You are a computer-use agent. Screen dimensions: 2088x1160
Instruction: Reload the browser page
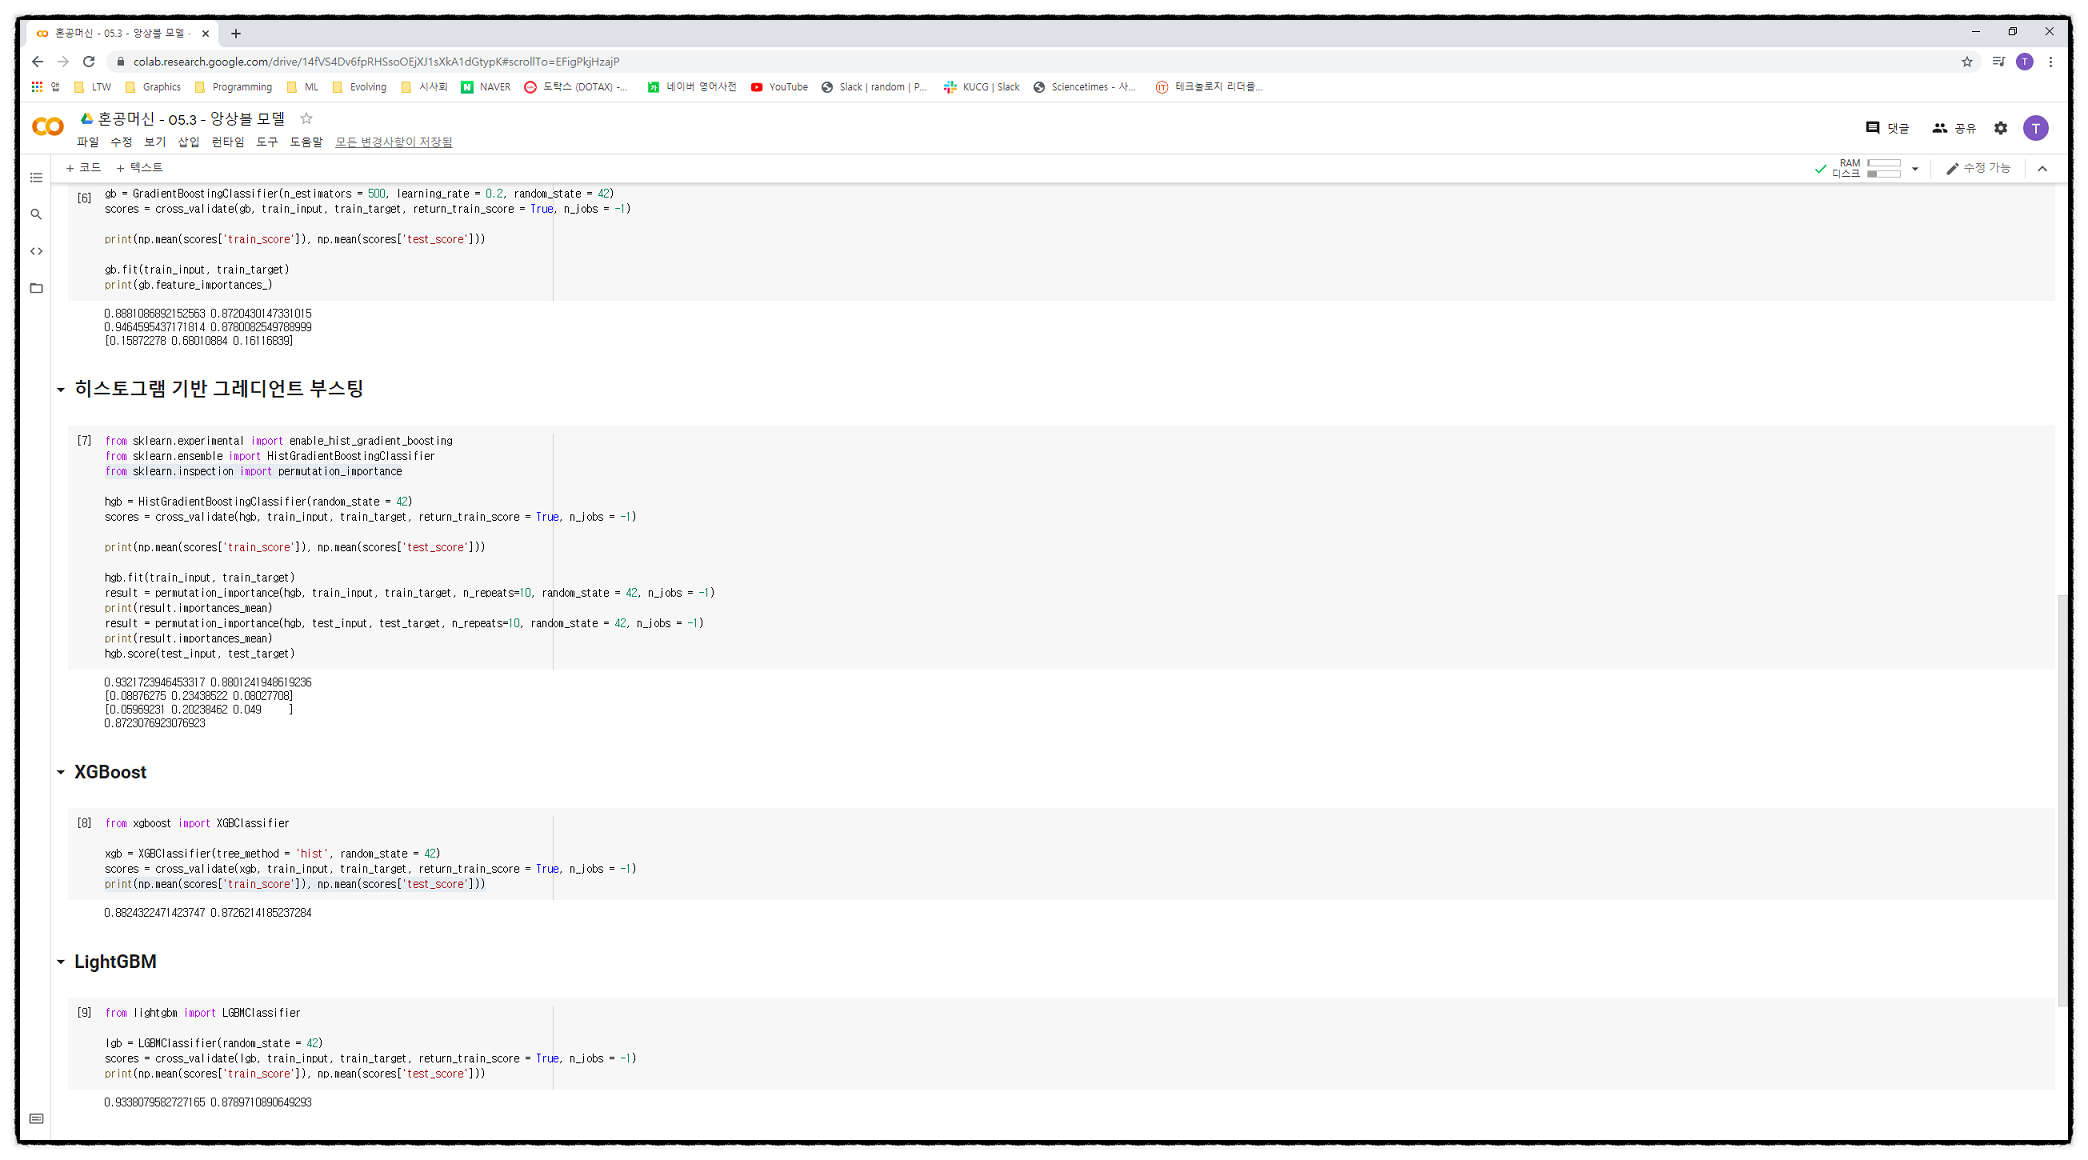click(x=88, y=61)
